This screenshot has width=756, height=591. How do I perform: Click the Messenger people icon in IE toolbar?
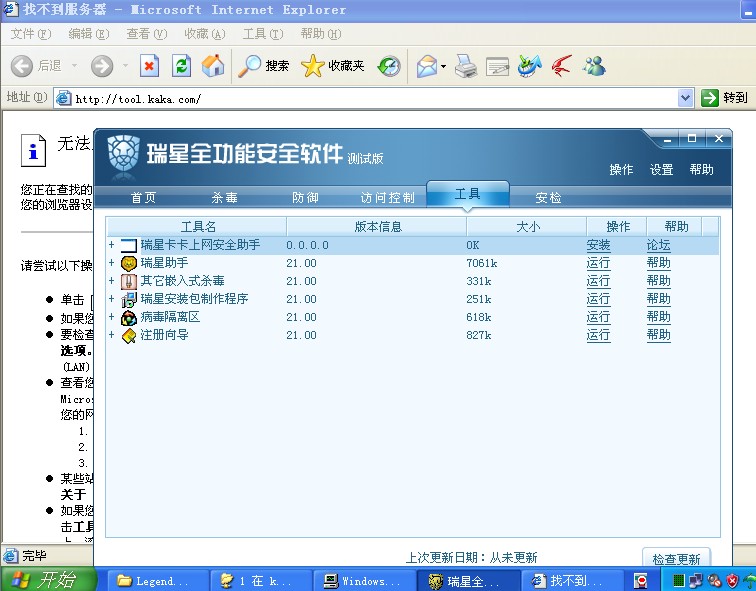pos(594,66)
